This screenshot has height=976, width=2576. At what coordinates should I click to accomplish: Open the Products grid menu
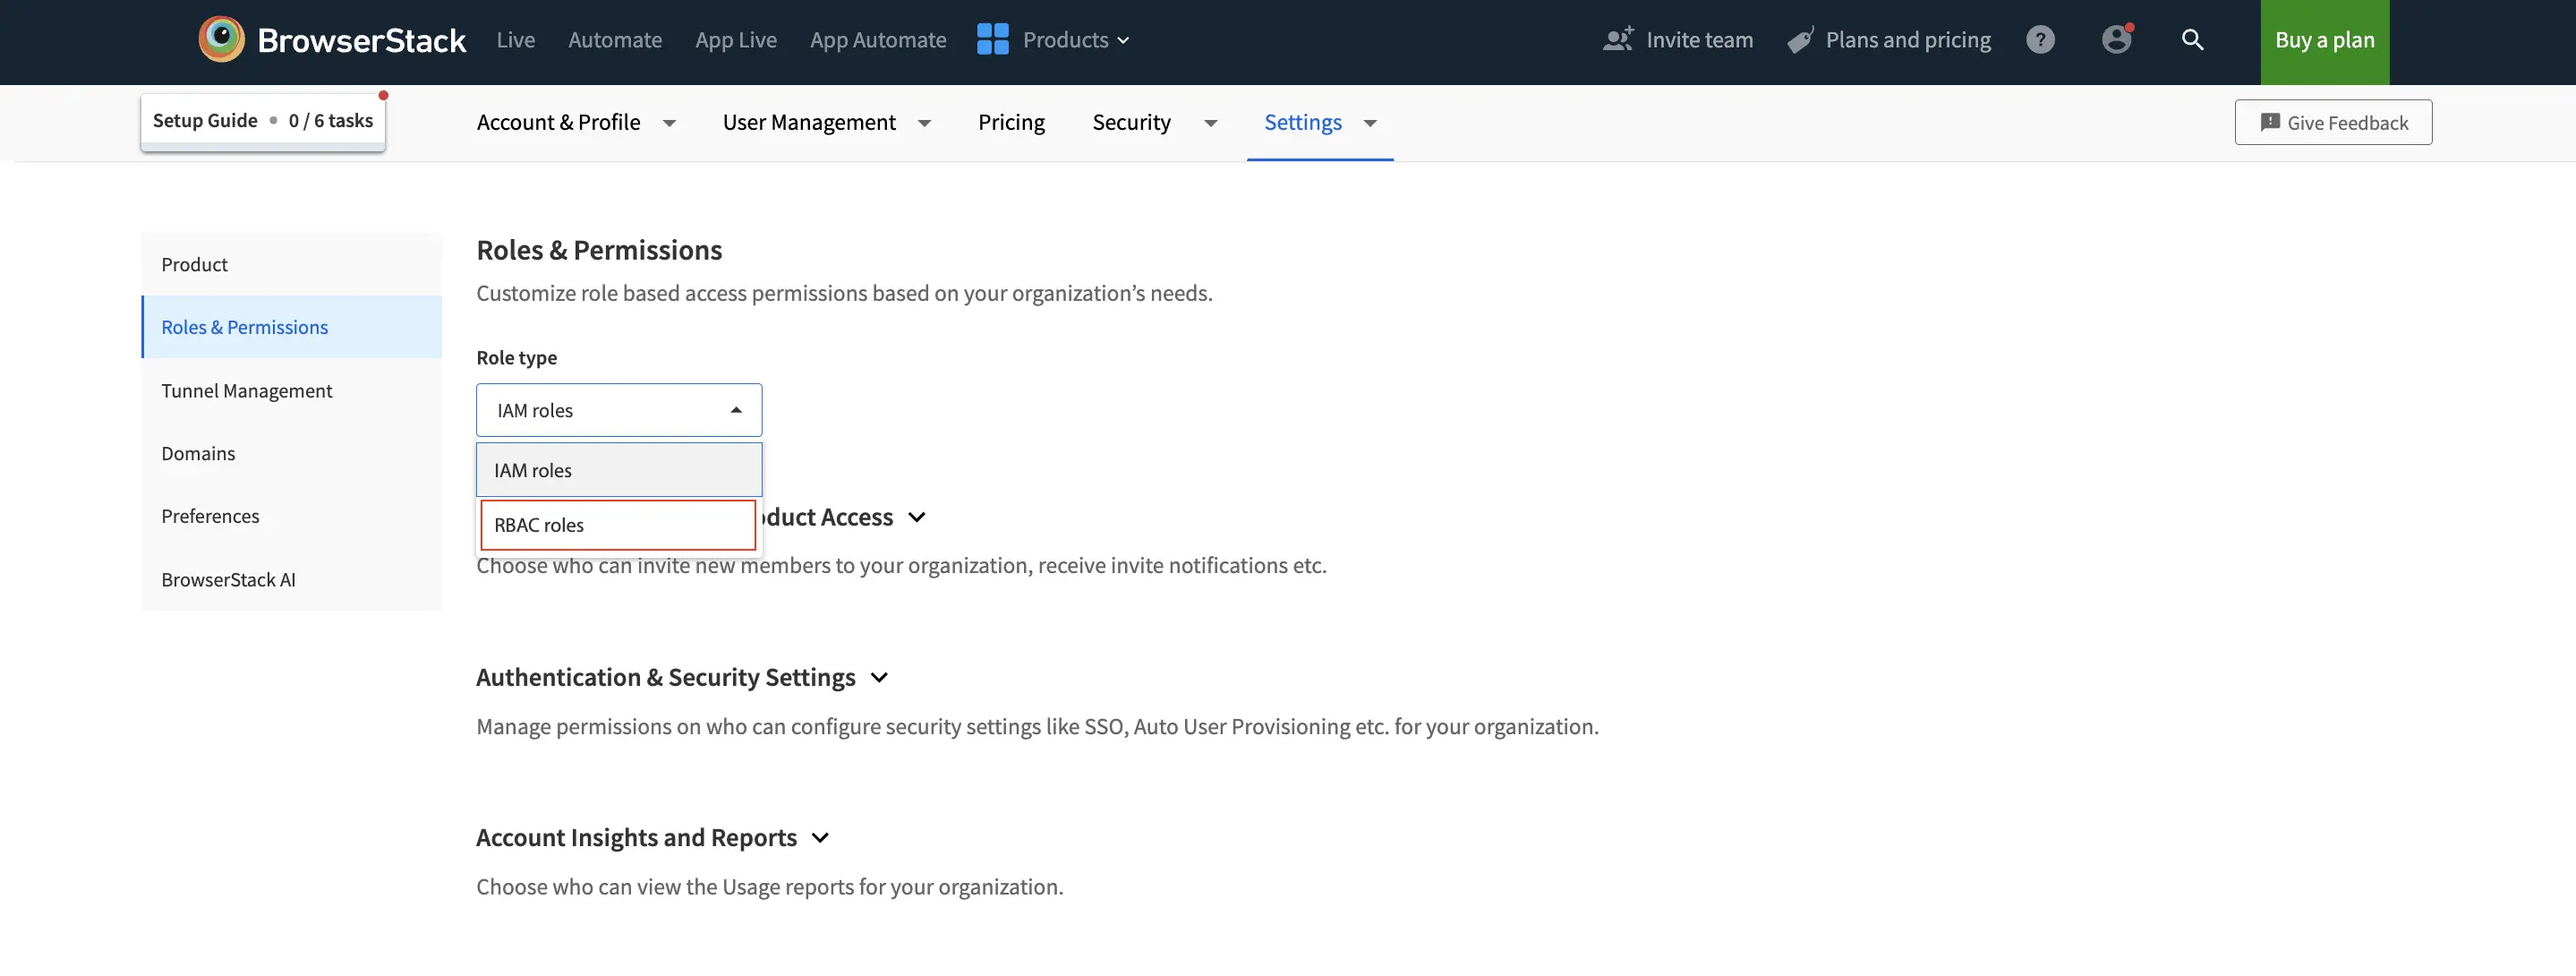[992, 40]
